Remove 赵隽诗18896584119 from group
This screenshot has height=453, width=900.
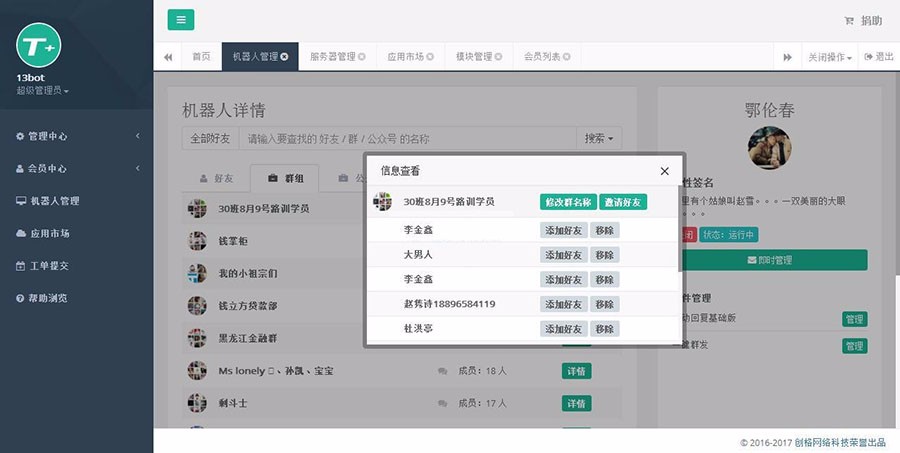(605, 304)
